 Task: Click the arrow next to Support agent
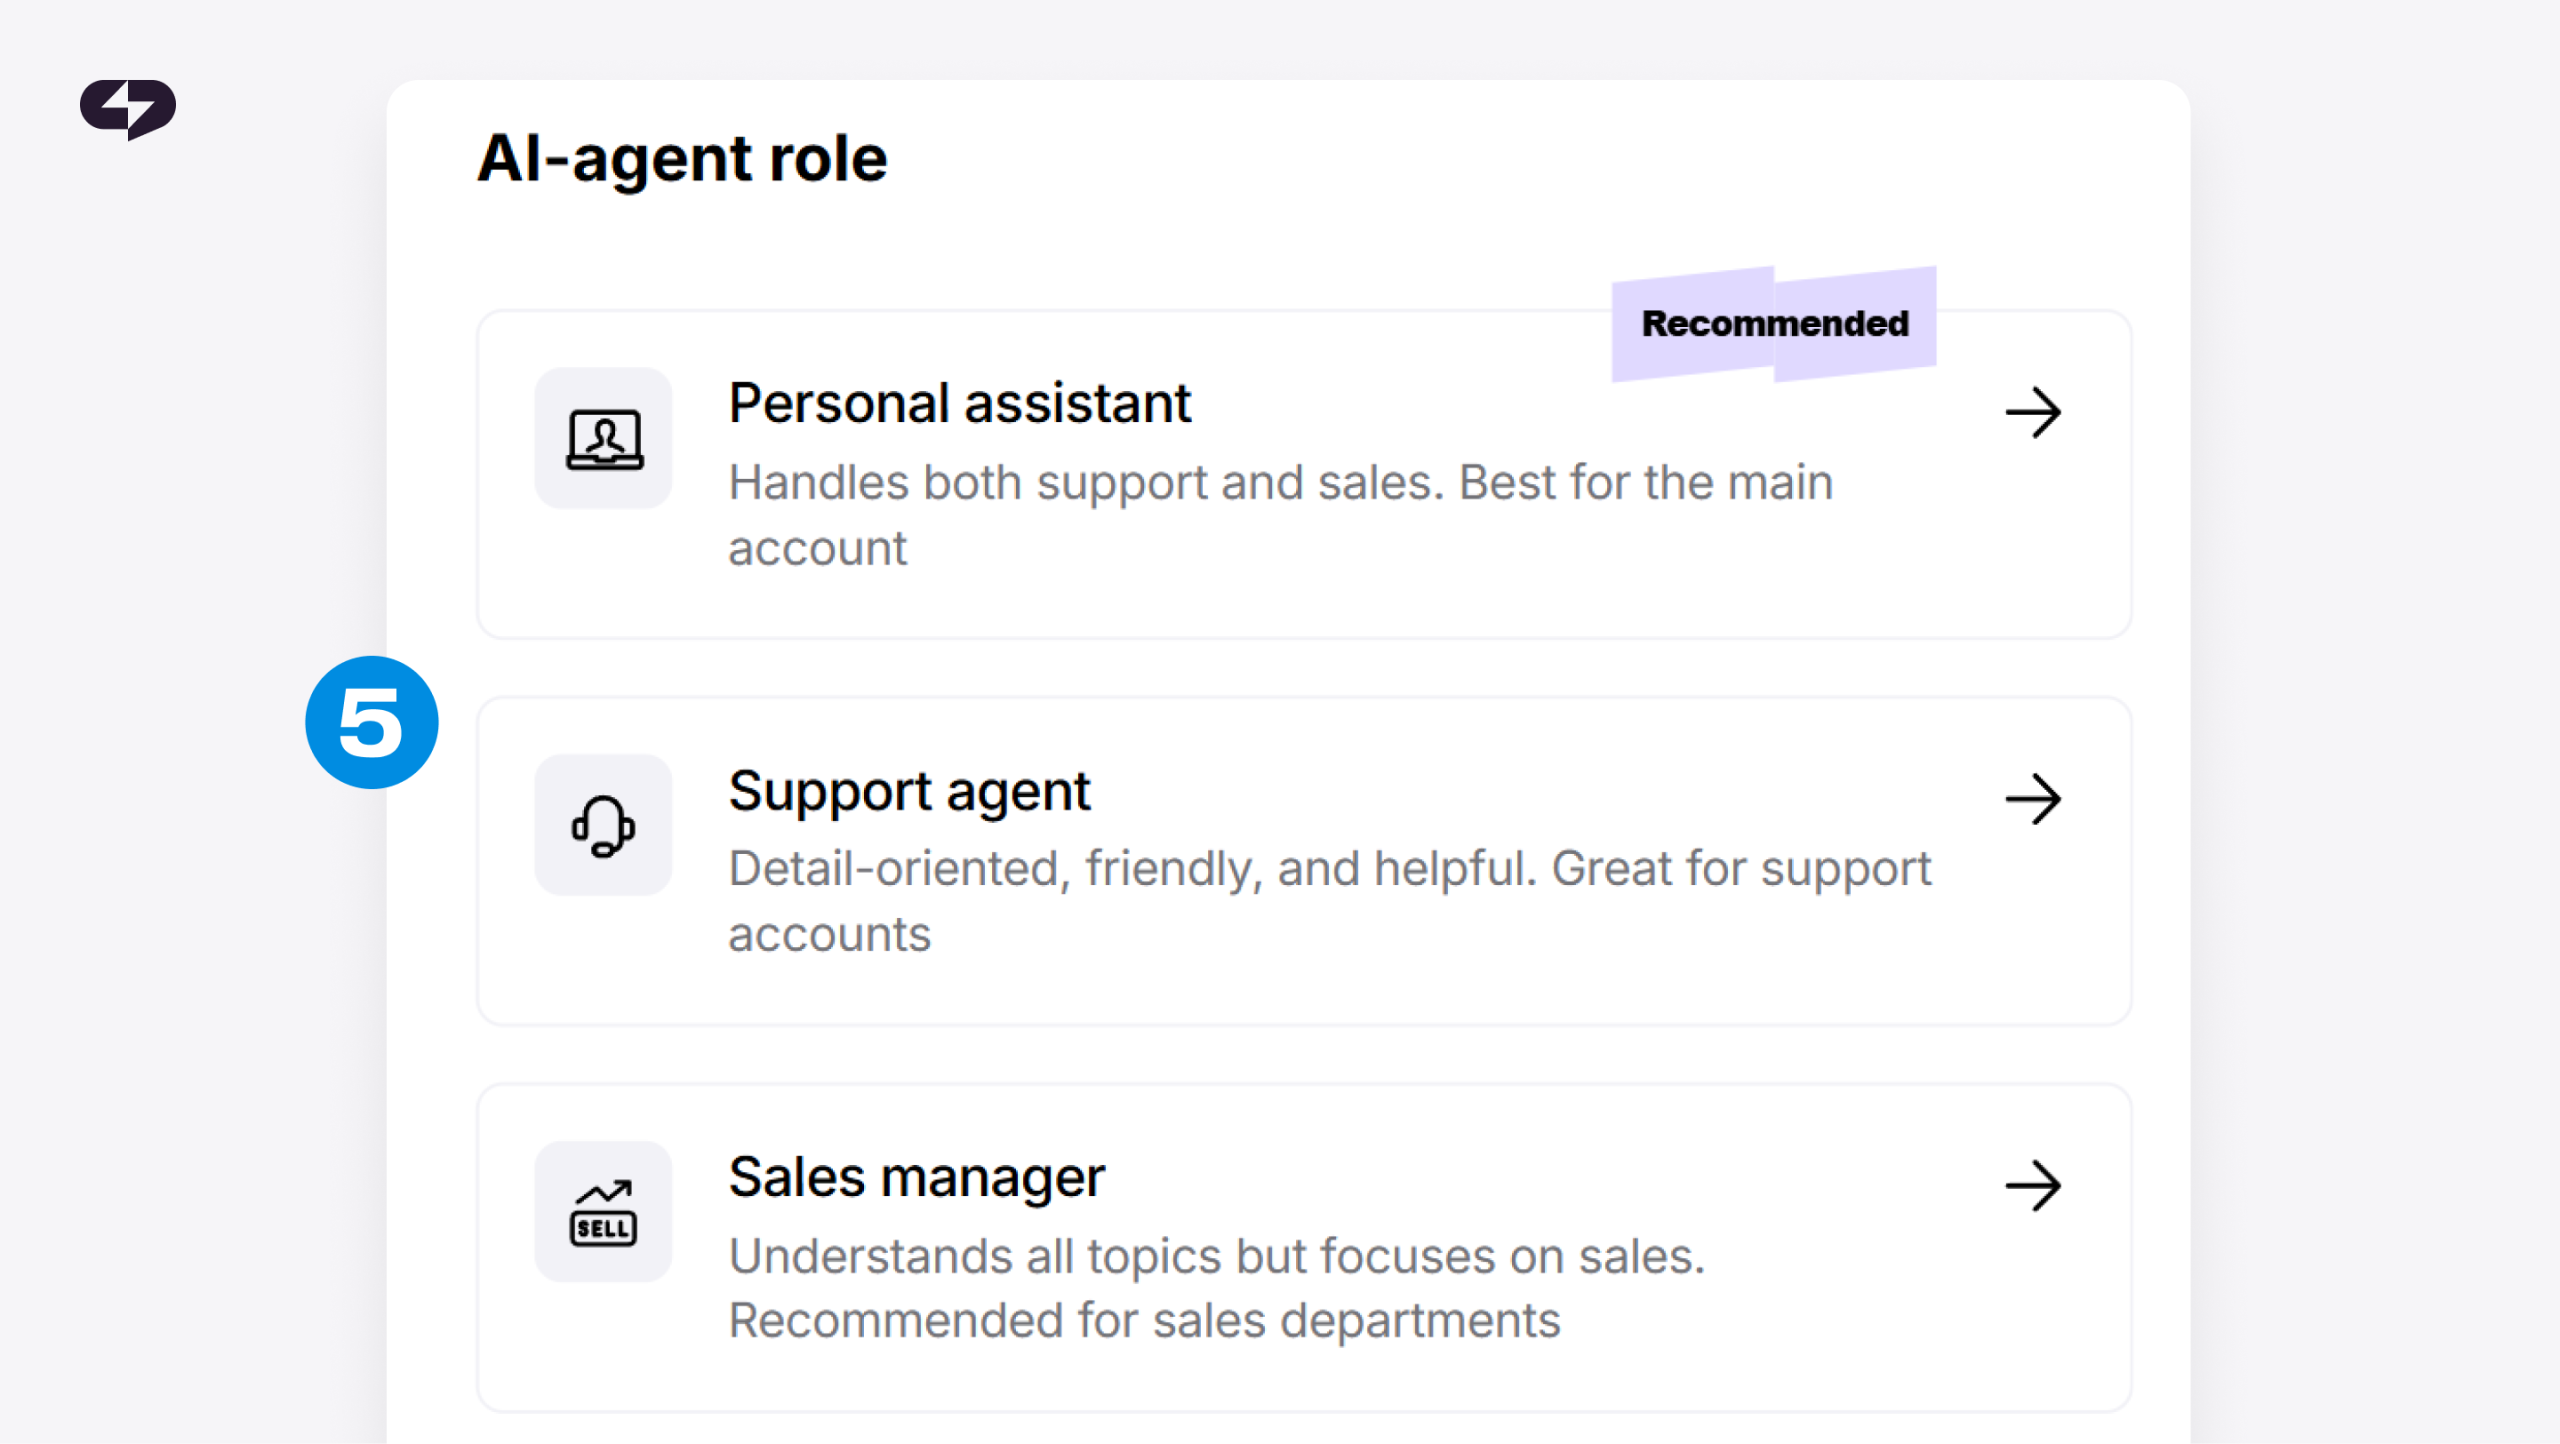point(2033,799)
